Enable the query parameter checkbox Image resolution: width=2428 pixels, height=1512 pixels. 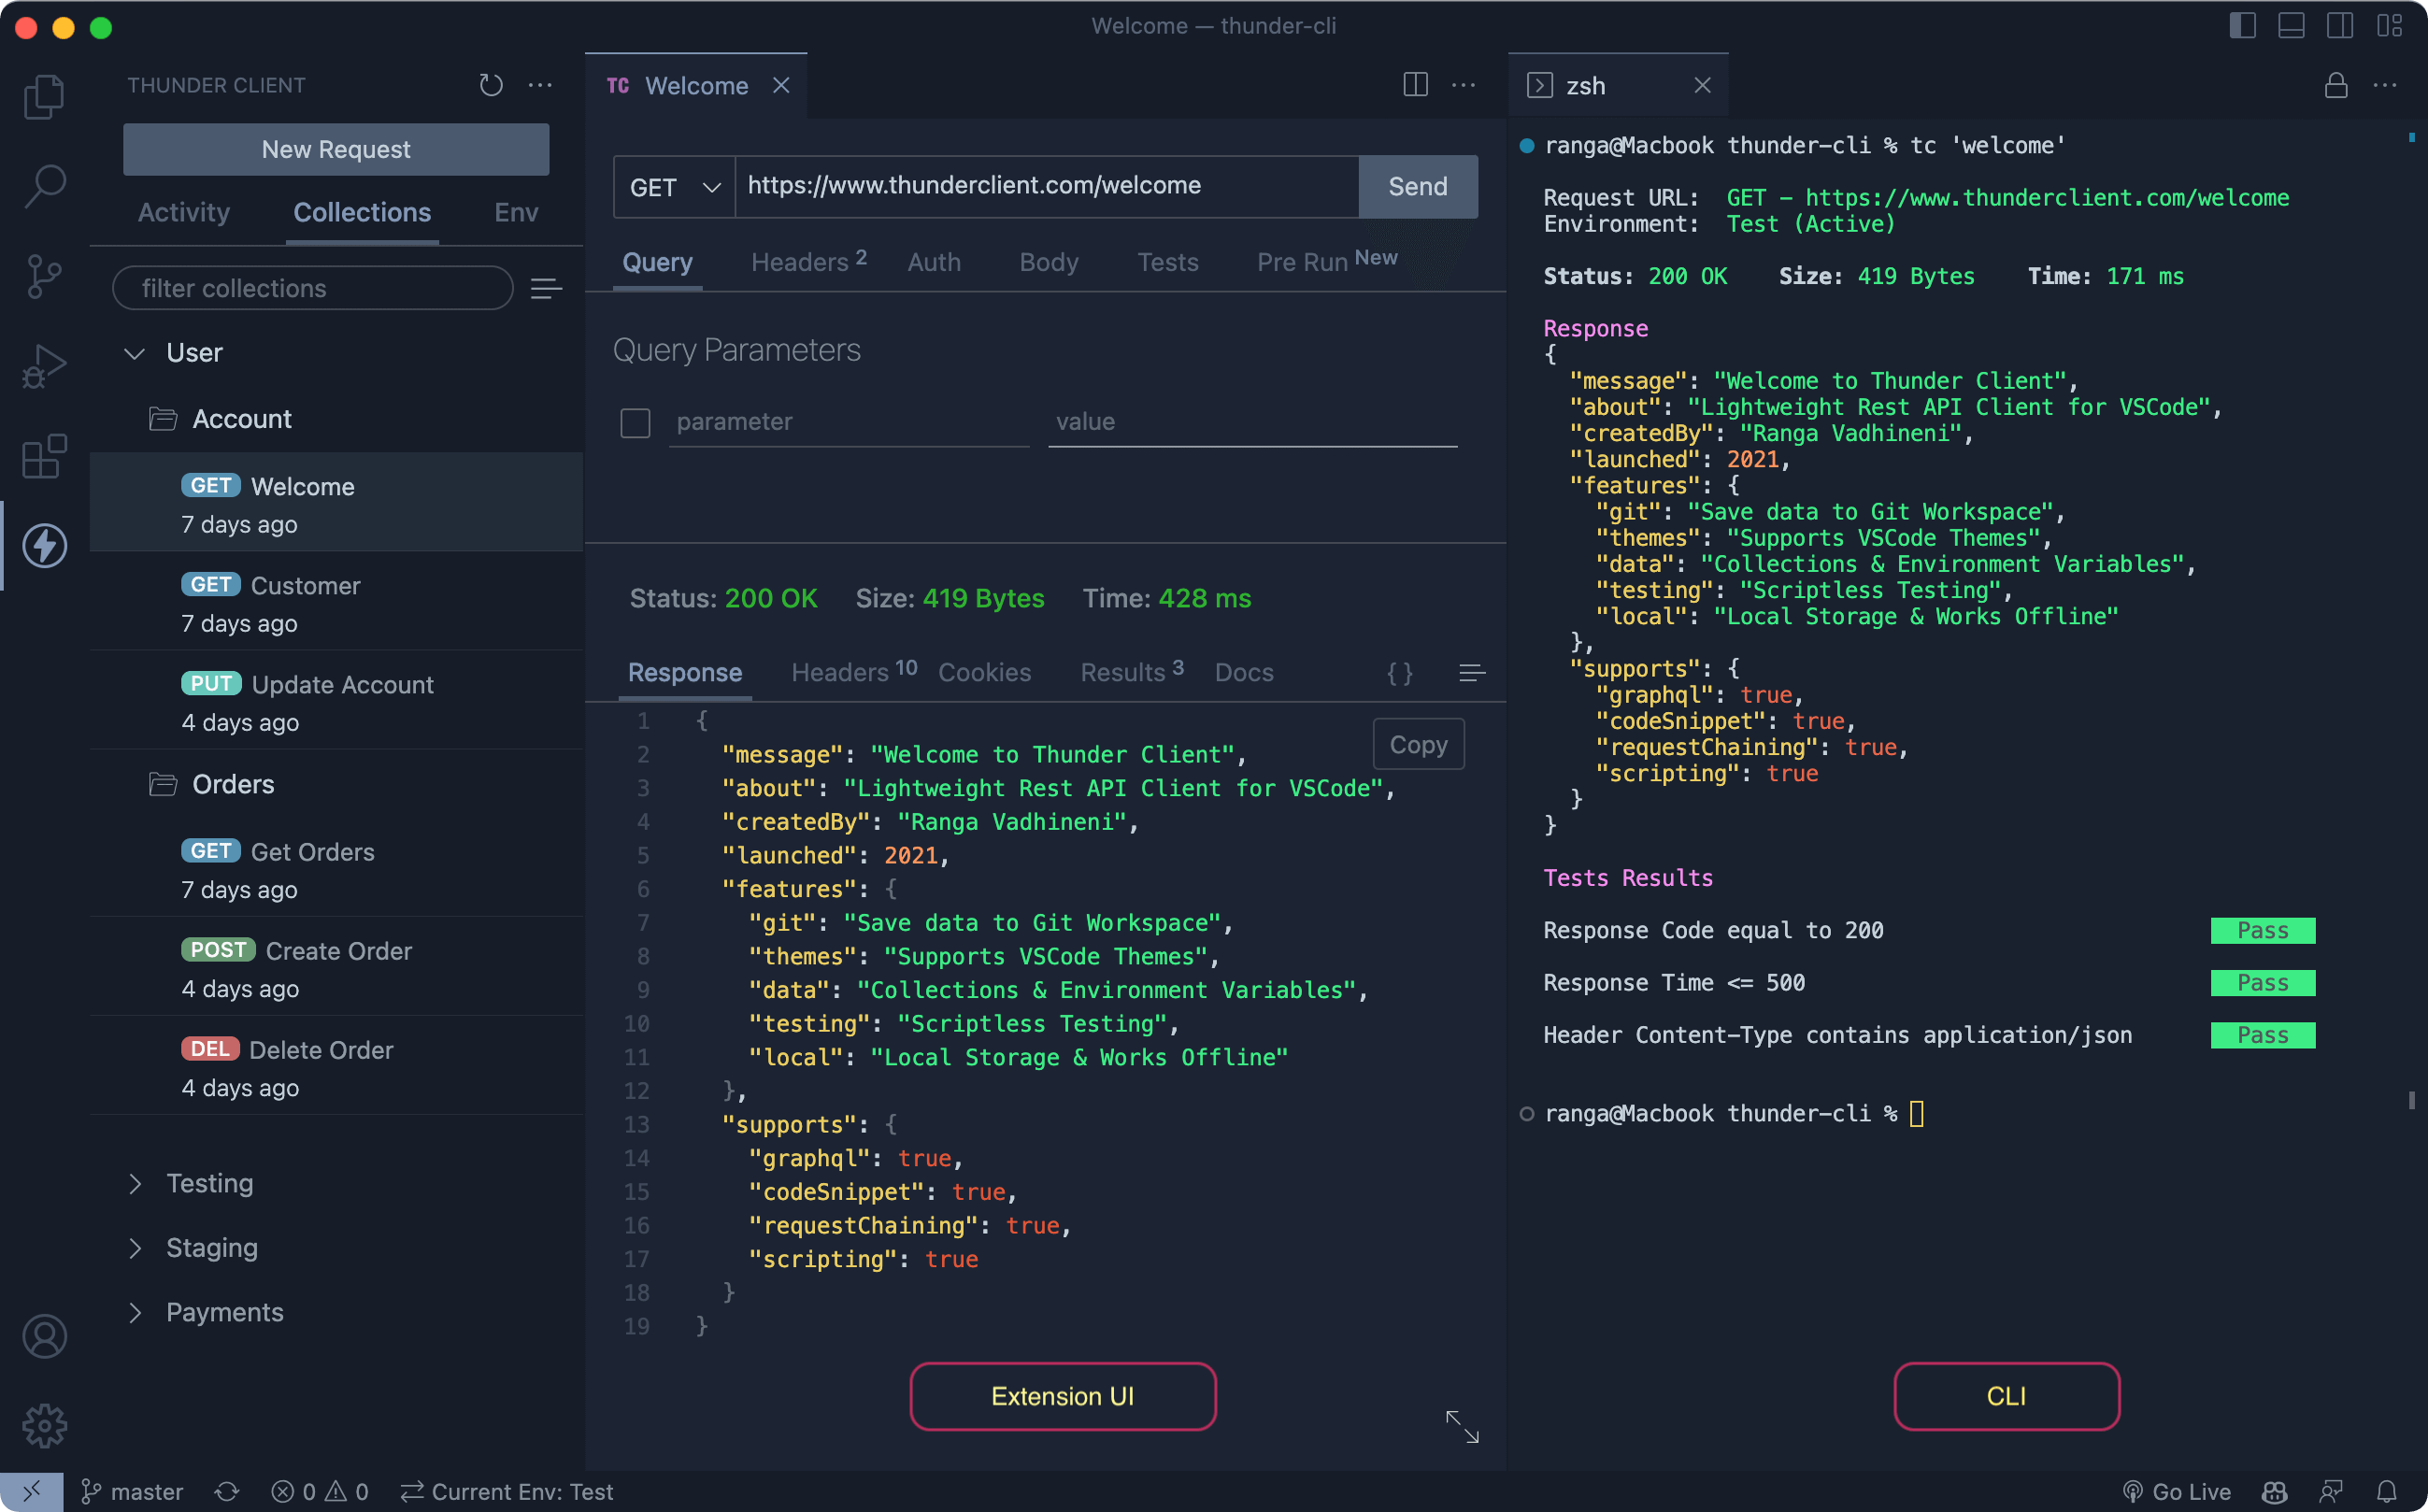(635, 423)
